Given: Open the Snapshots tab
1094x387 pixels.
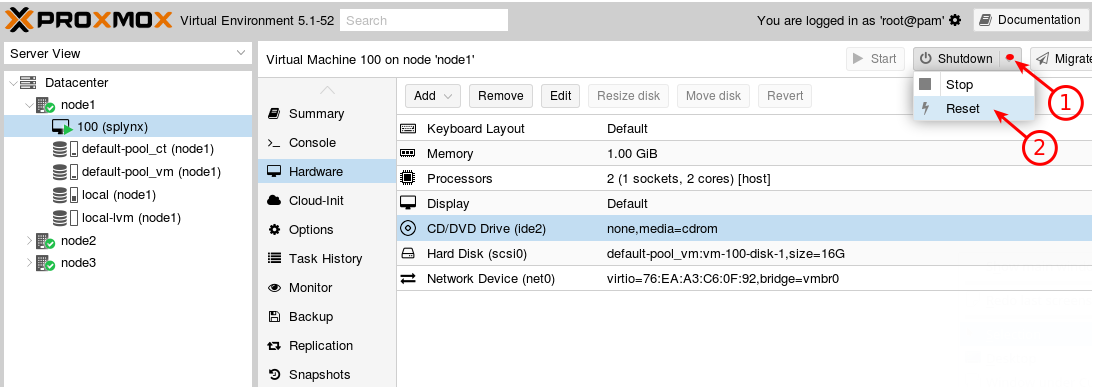Looking at the screenshot, I should 327,374.
